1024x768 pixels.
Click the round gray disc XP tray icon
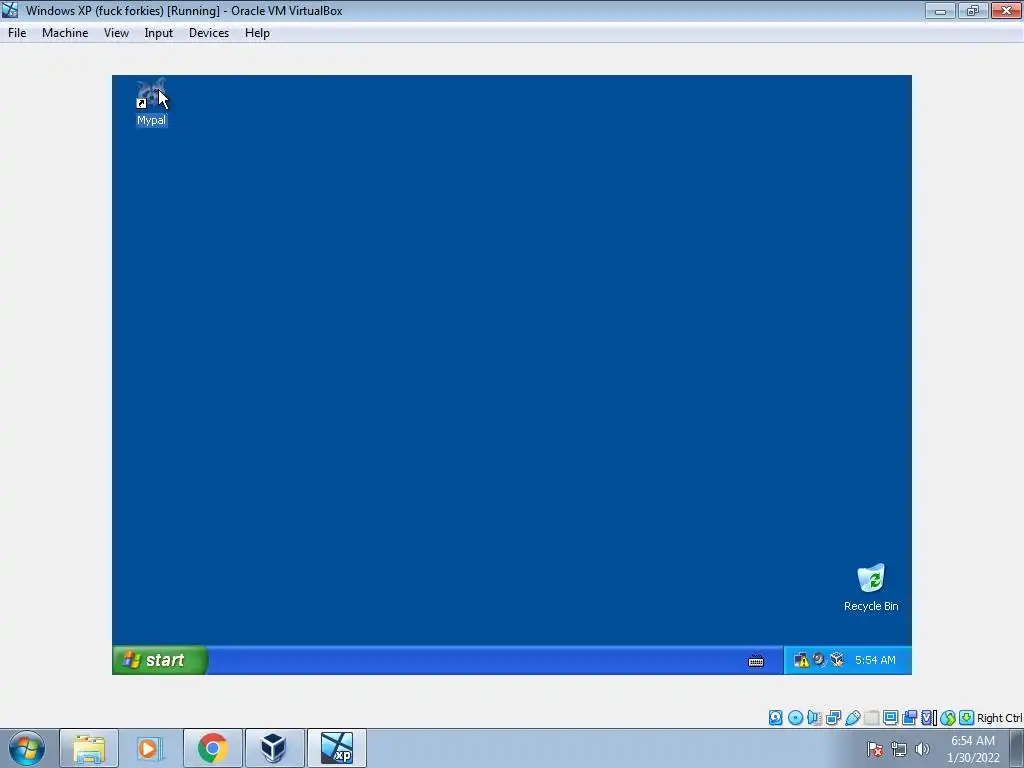tap(819, 660)
